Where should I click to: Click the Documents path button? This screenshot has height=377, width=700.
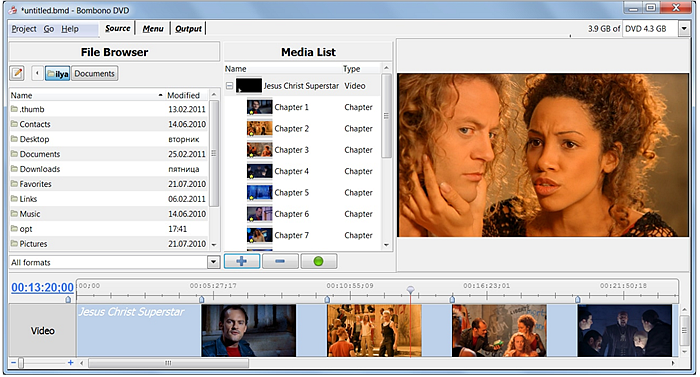coord(94,74)
